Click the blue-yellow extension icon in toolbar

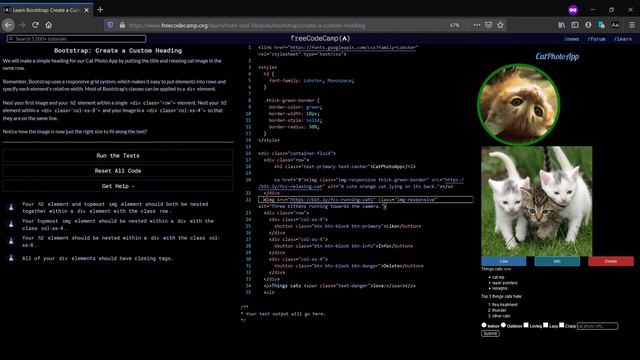point(601,25)
